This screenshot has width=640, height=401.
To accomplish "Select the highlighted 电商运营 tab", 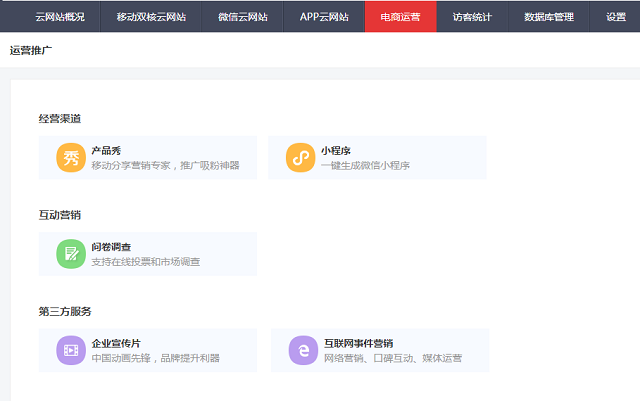I will pos(400,17).
